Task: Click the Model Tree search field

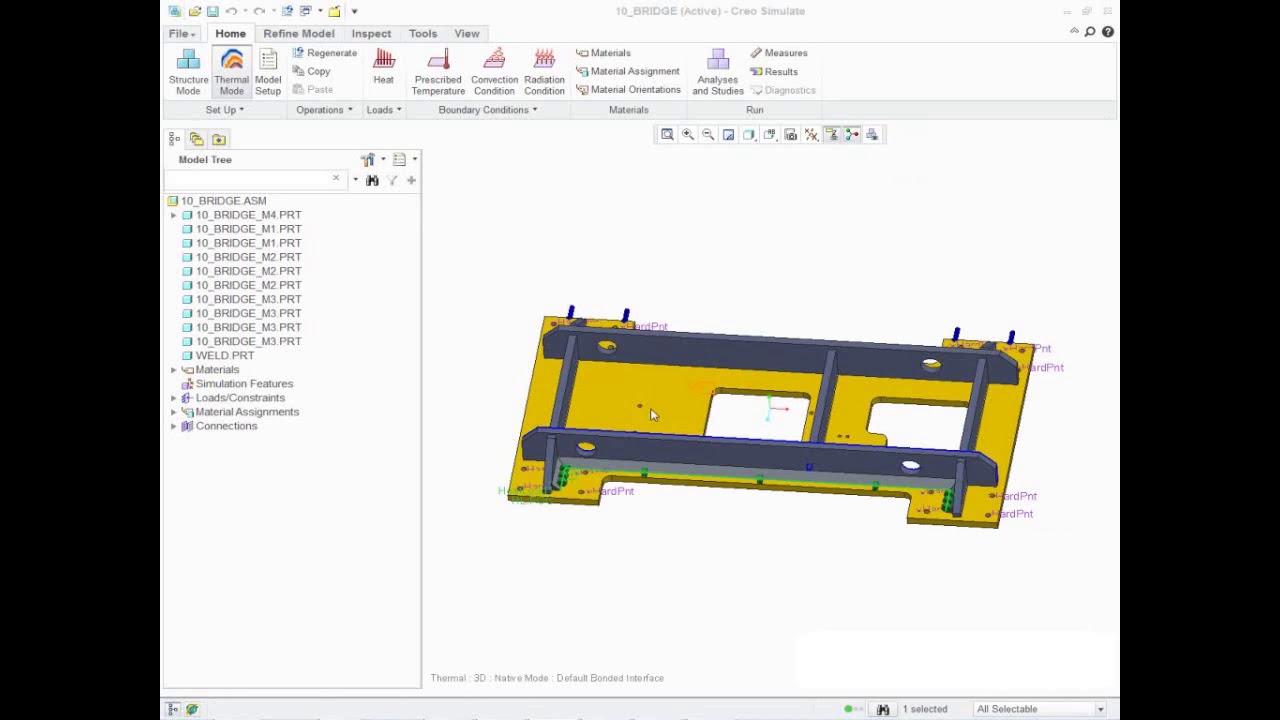Action: tap(248, 180)
